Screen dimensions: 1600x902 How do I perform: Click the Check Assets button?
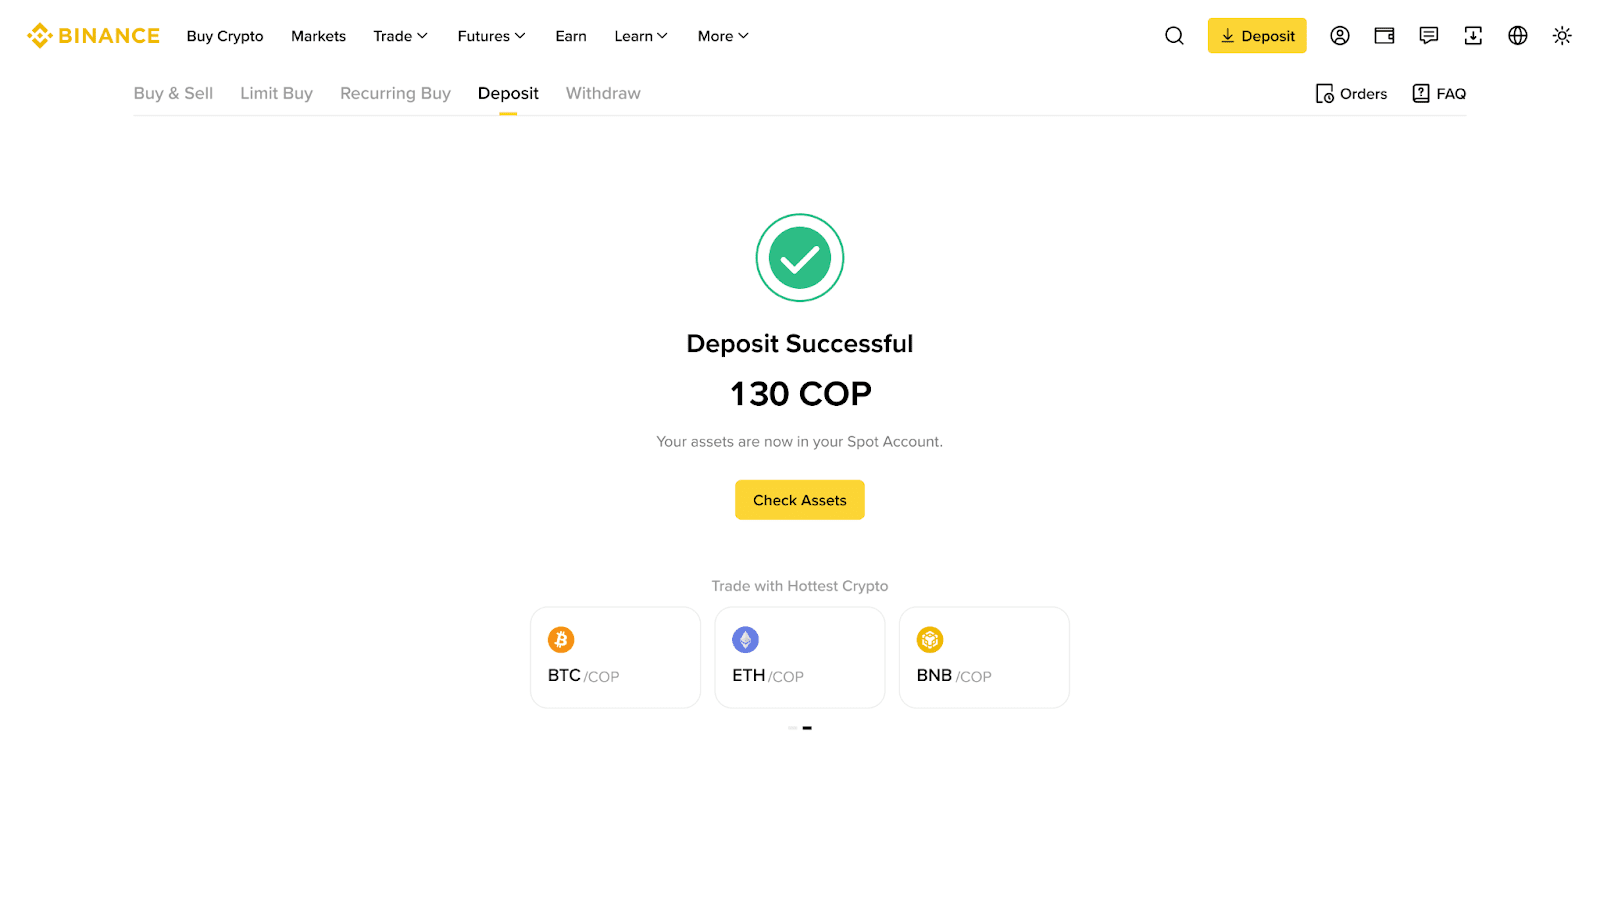(x=800, y=500)
